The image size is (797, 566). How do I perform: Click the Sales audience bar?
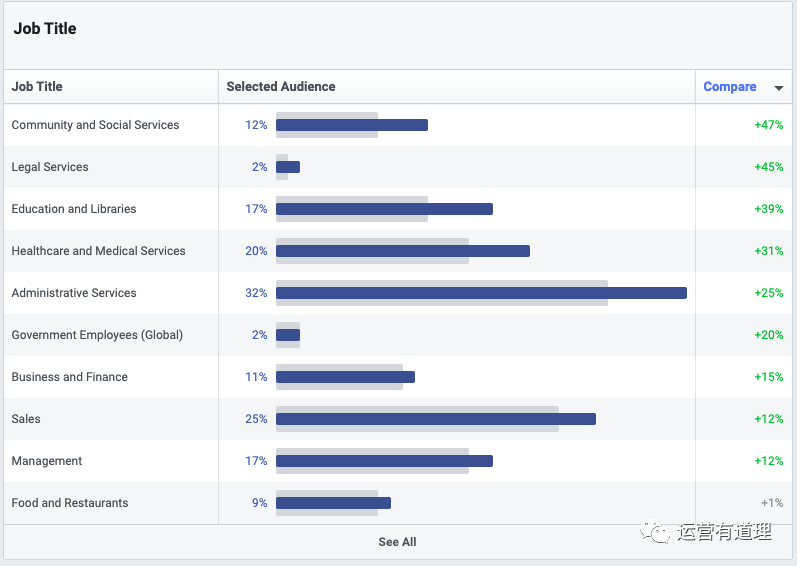click(435, 419)
